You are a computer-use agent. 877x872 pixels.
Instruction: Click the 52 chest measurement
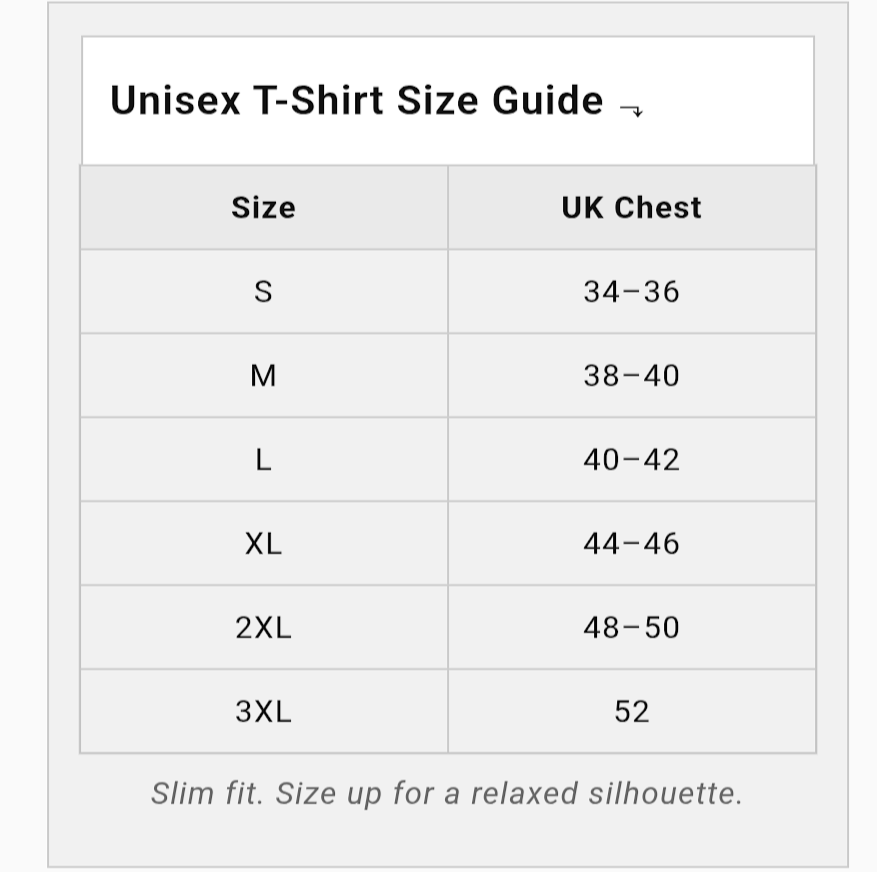631,711
